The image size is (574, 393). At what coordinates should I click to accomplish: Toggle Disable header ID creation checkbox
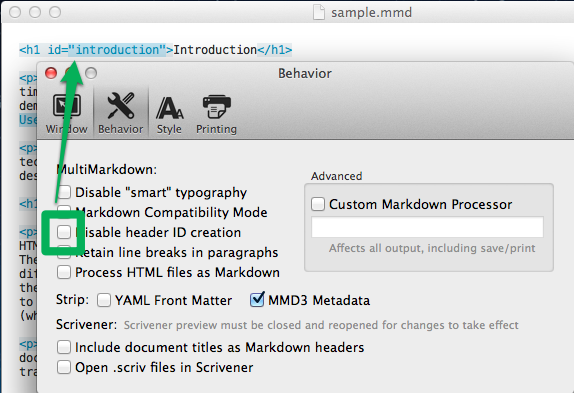tap(64, 232)
